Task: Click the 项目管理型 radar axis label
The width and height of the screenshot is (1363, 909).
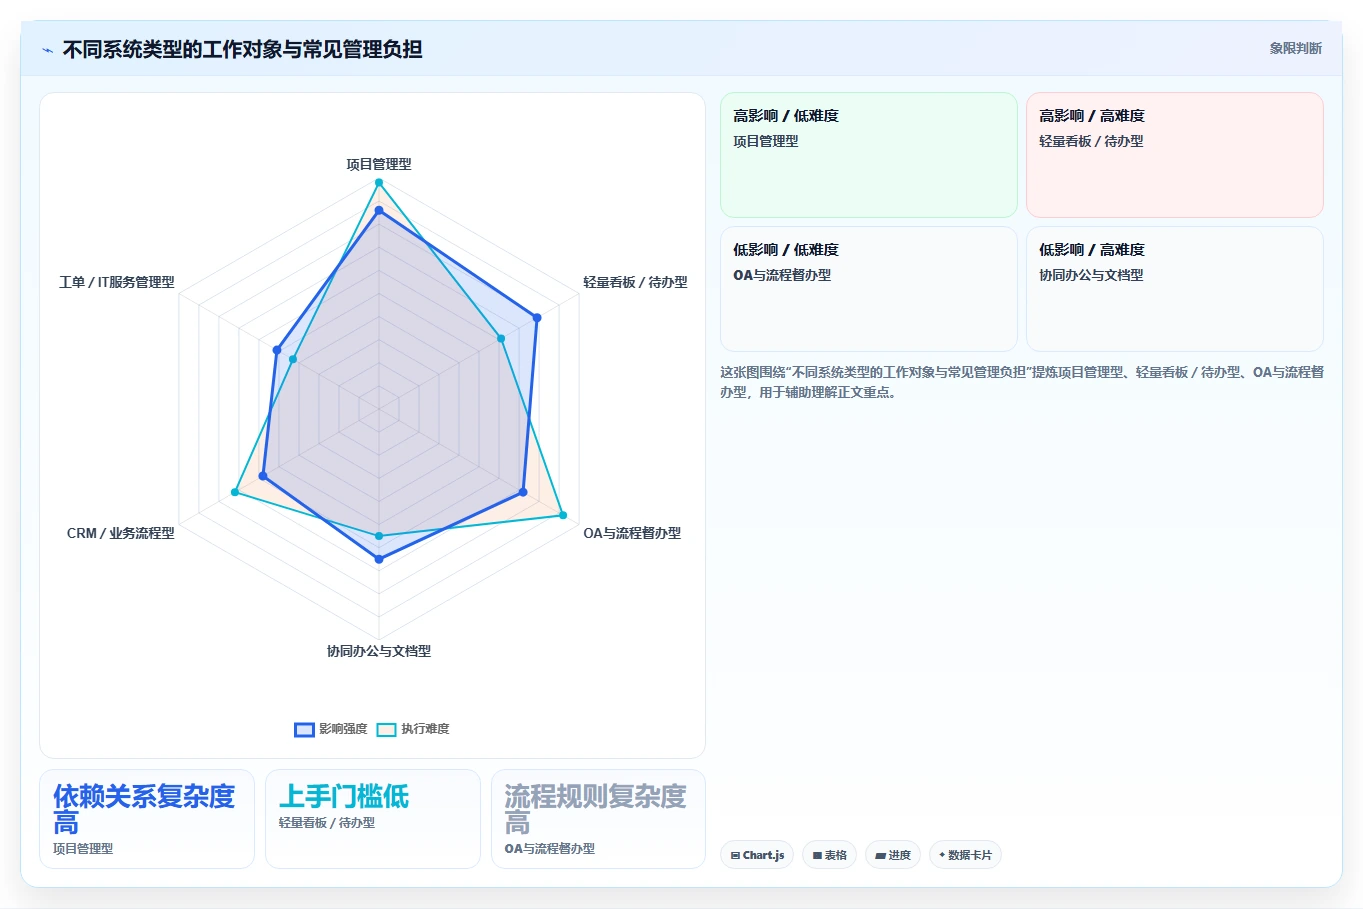Action: pyautogui.click(x=379, y=164)
